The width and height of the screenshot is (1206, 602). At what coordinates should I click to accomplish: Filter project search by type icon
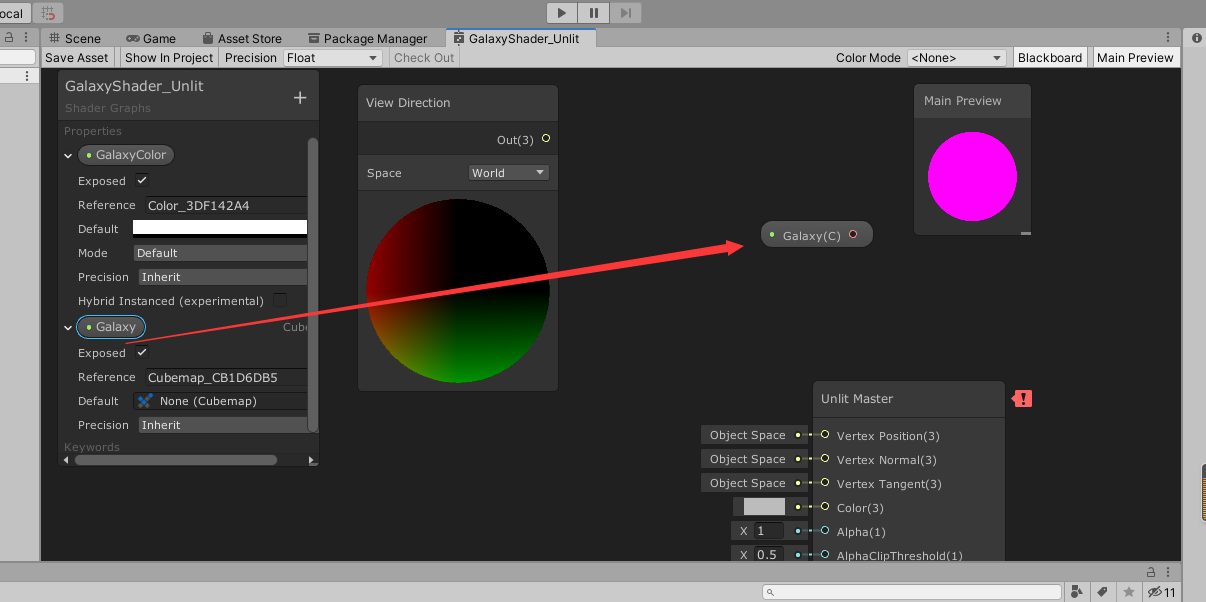click(x=1077, y=591)
